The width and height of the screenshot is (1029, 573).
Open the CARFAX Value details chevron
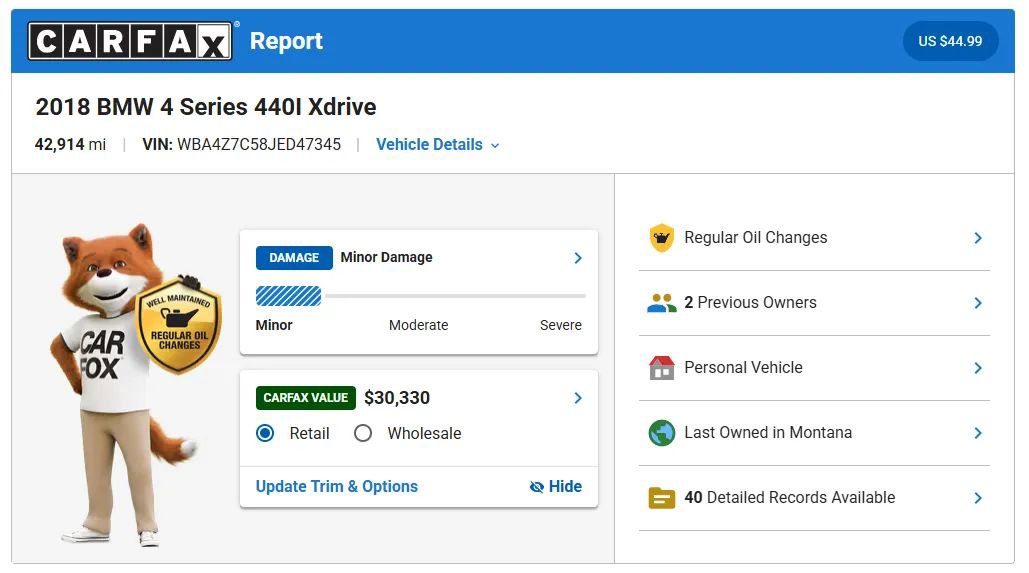pyautogui.click(x=578, y=398)
